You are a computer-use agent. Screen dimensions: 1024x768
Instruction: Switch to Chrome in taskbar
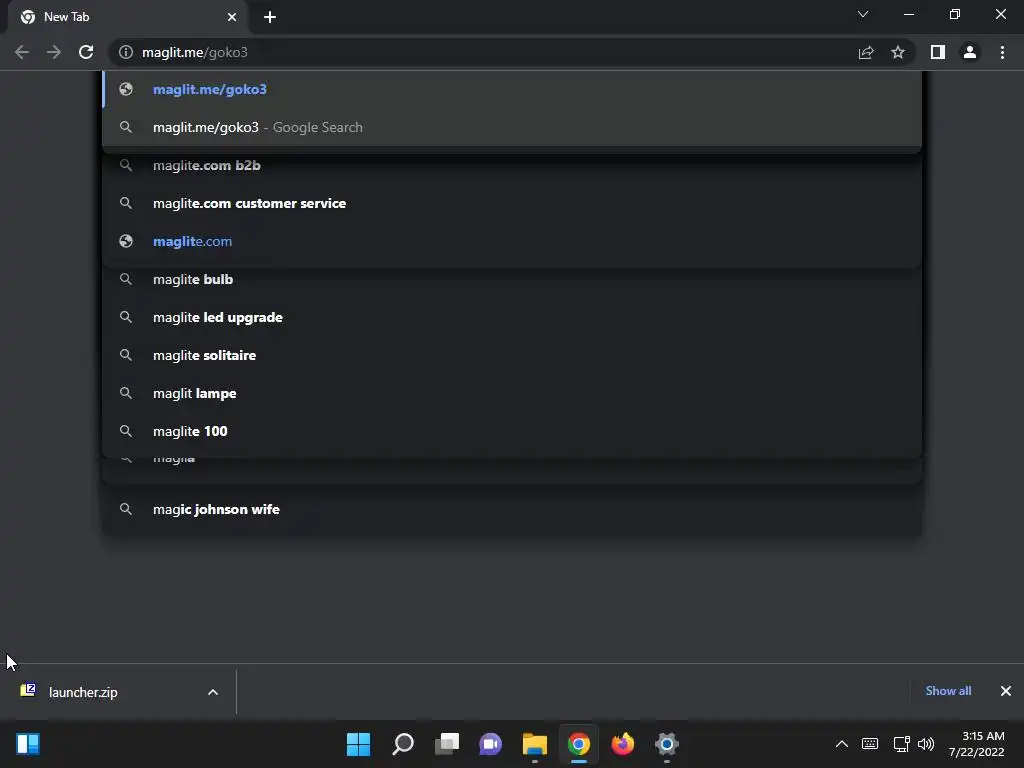(x=579, y=744)
